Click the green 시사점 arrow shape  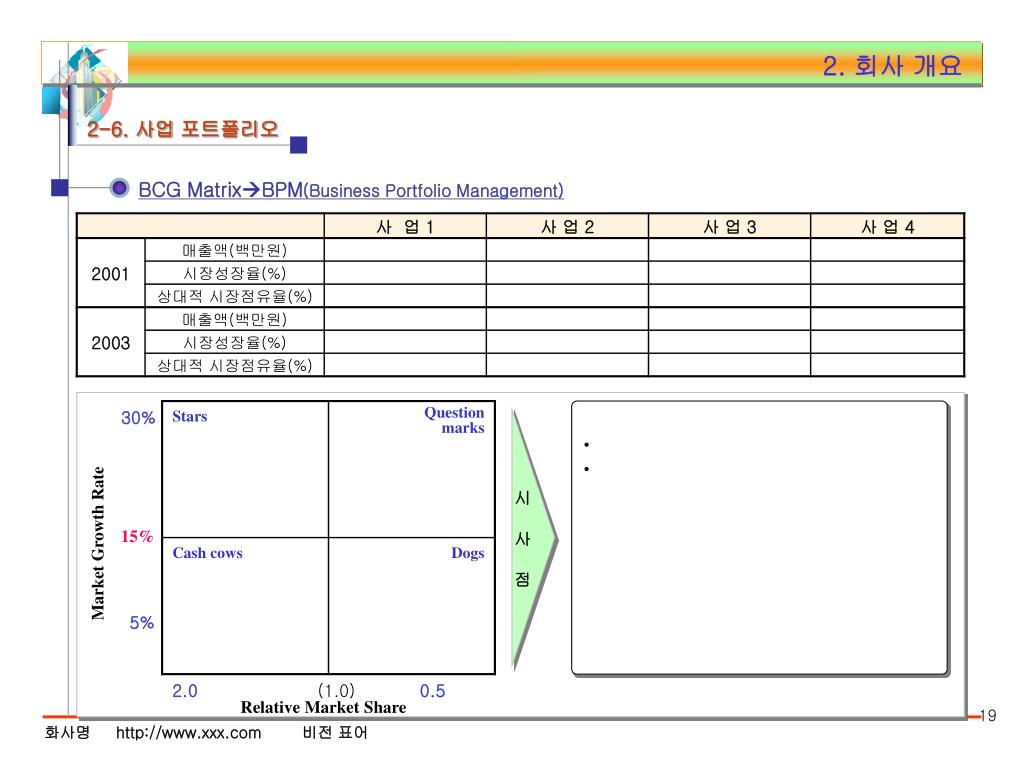point(535,539)
